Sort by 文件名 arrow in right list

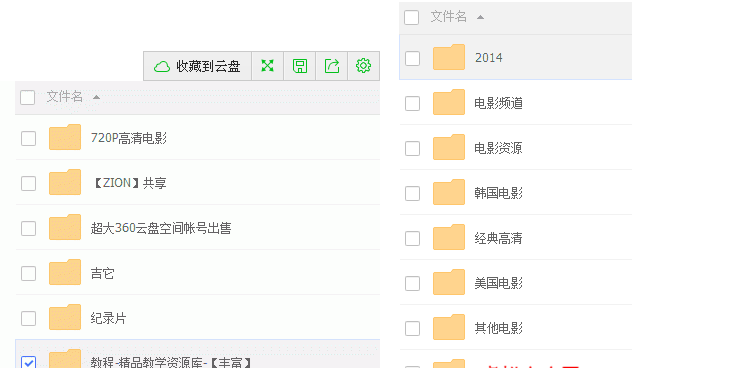click(480, 17)
